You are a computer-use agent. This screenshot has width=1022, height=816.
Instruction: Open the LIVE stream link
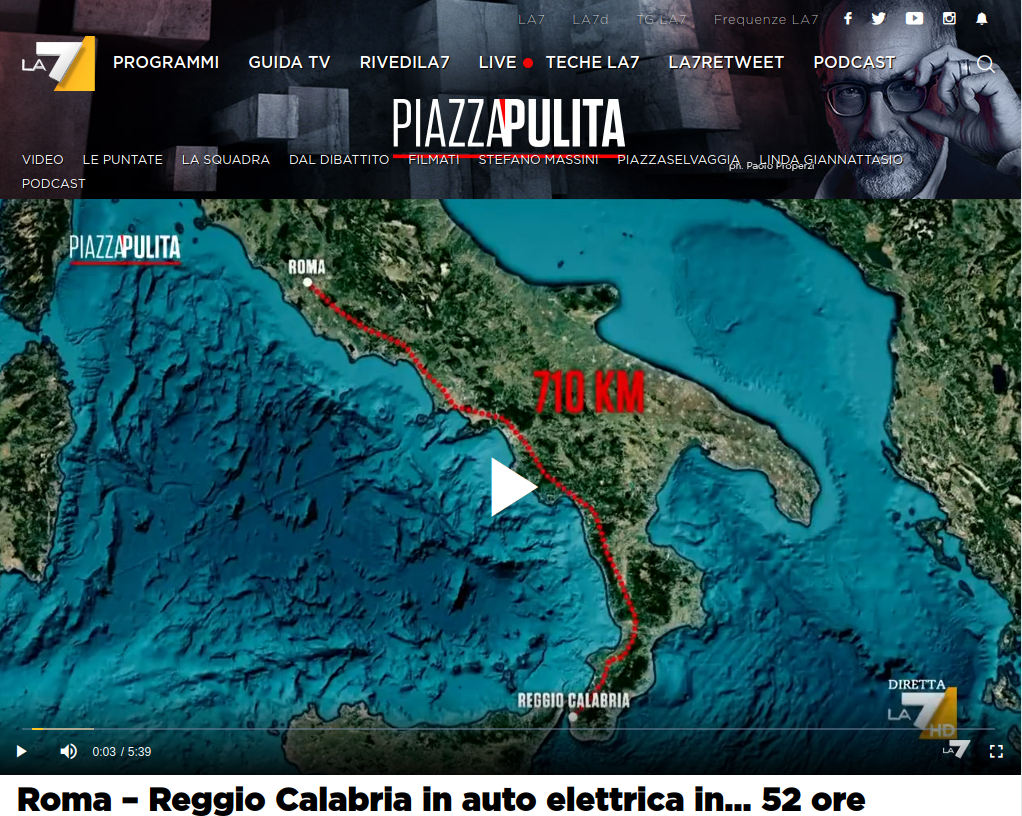[505, 63]
